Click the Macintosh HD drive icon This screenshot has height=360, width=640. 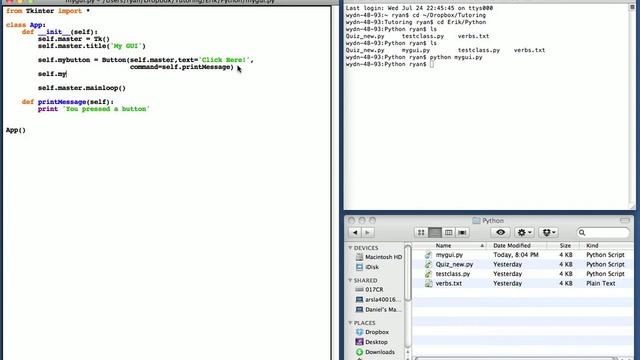click(359, 257)
